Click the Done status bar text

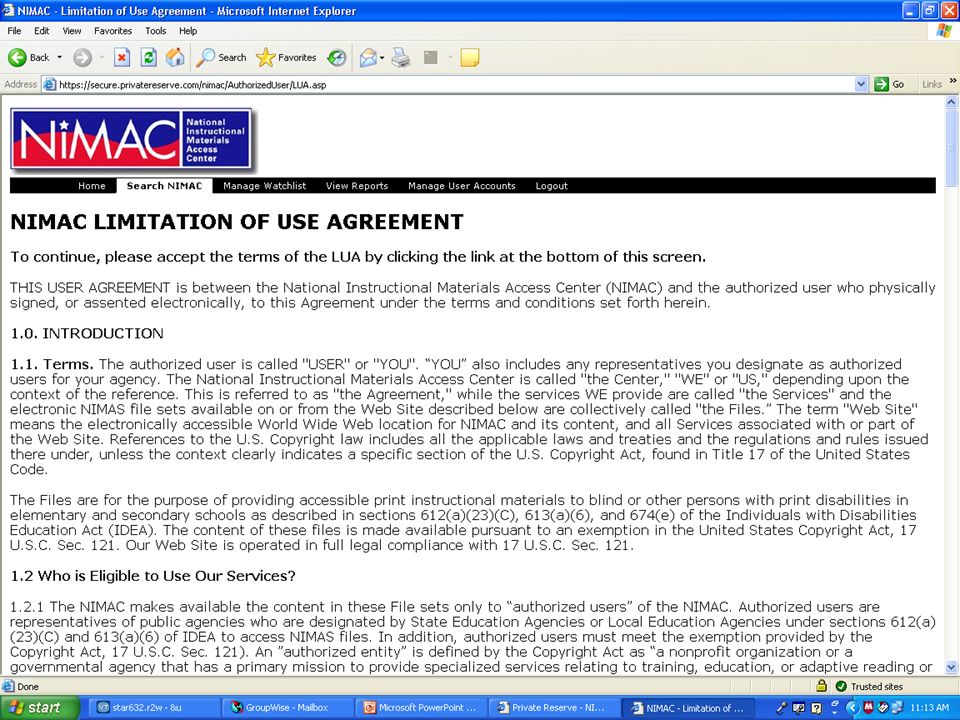pos(28,686)
